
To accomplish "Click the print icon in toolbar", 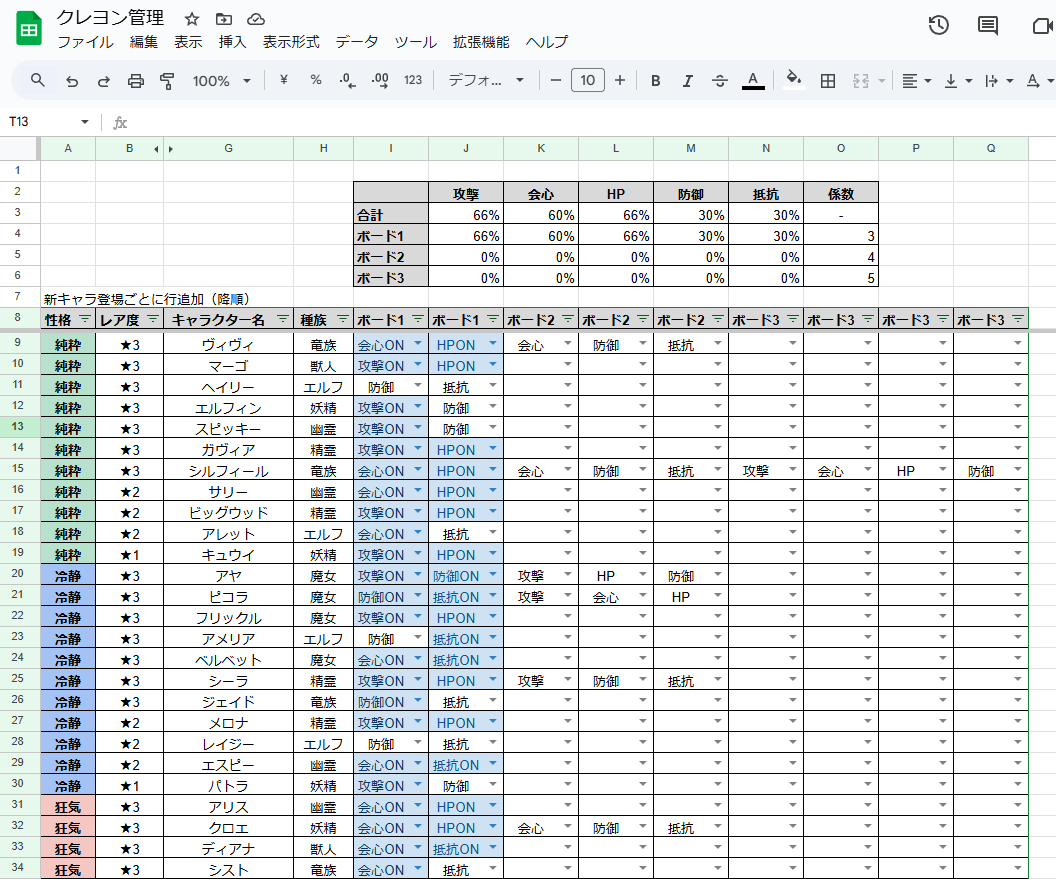I will 136,81.
